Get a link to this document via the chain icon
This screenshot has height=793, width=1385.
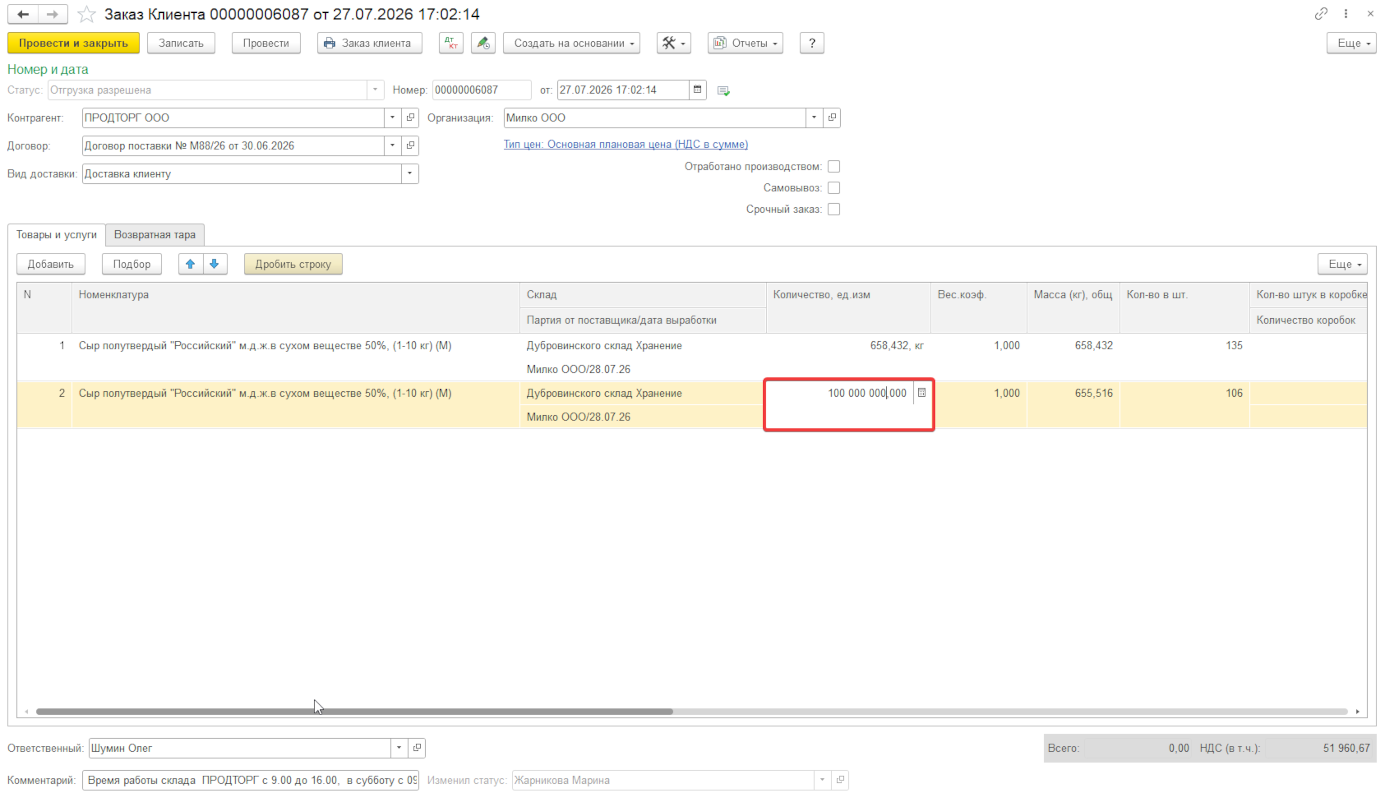click(1321, 14)
